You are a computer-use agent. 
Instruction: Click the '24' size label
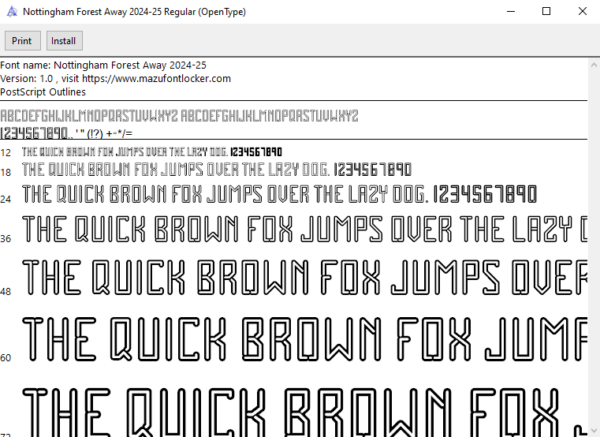coord(5,199)
